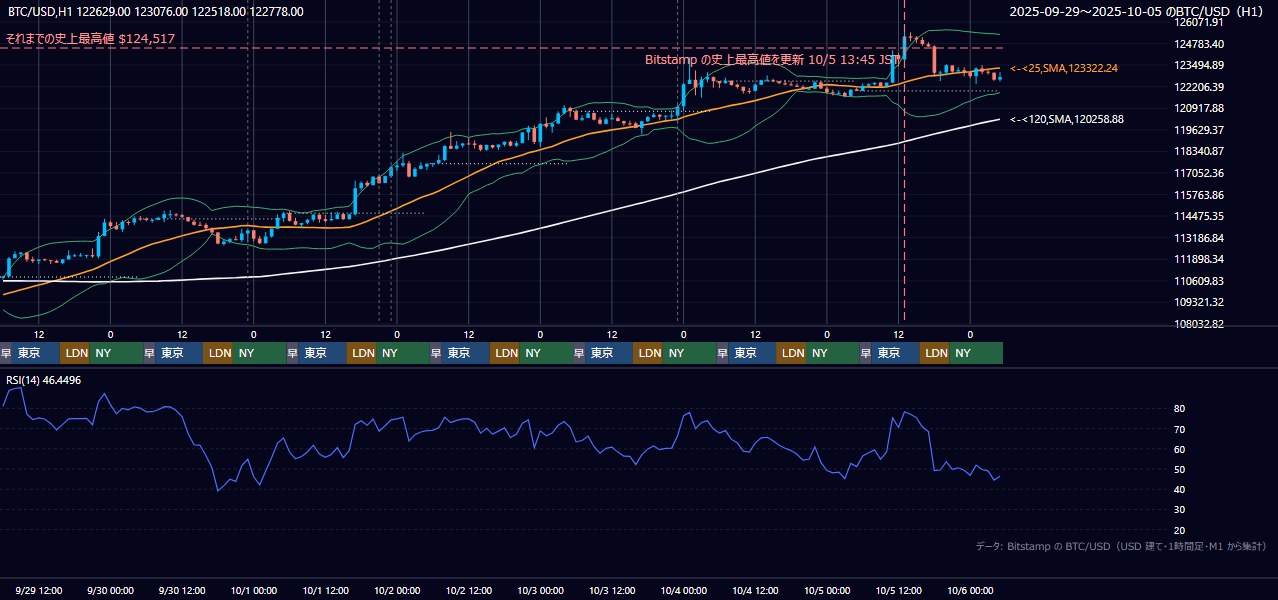Viewport: 1278px width, 600px height.
Task: Select the 10/5 12:00 date label
Action: click(x=898, y=591)
